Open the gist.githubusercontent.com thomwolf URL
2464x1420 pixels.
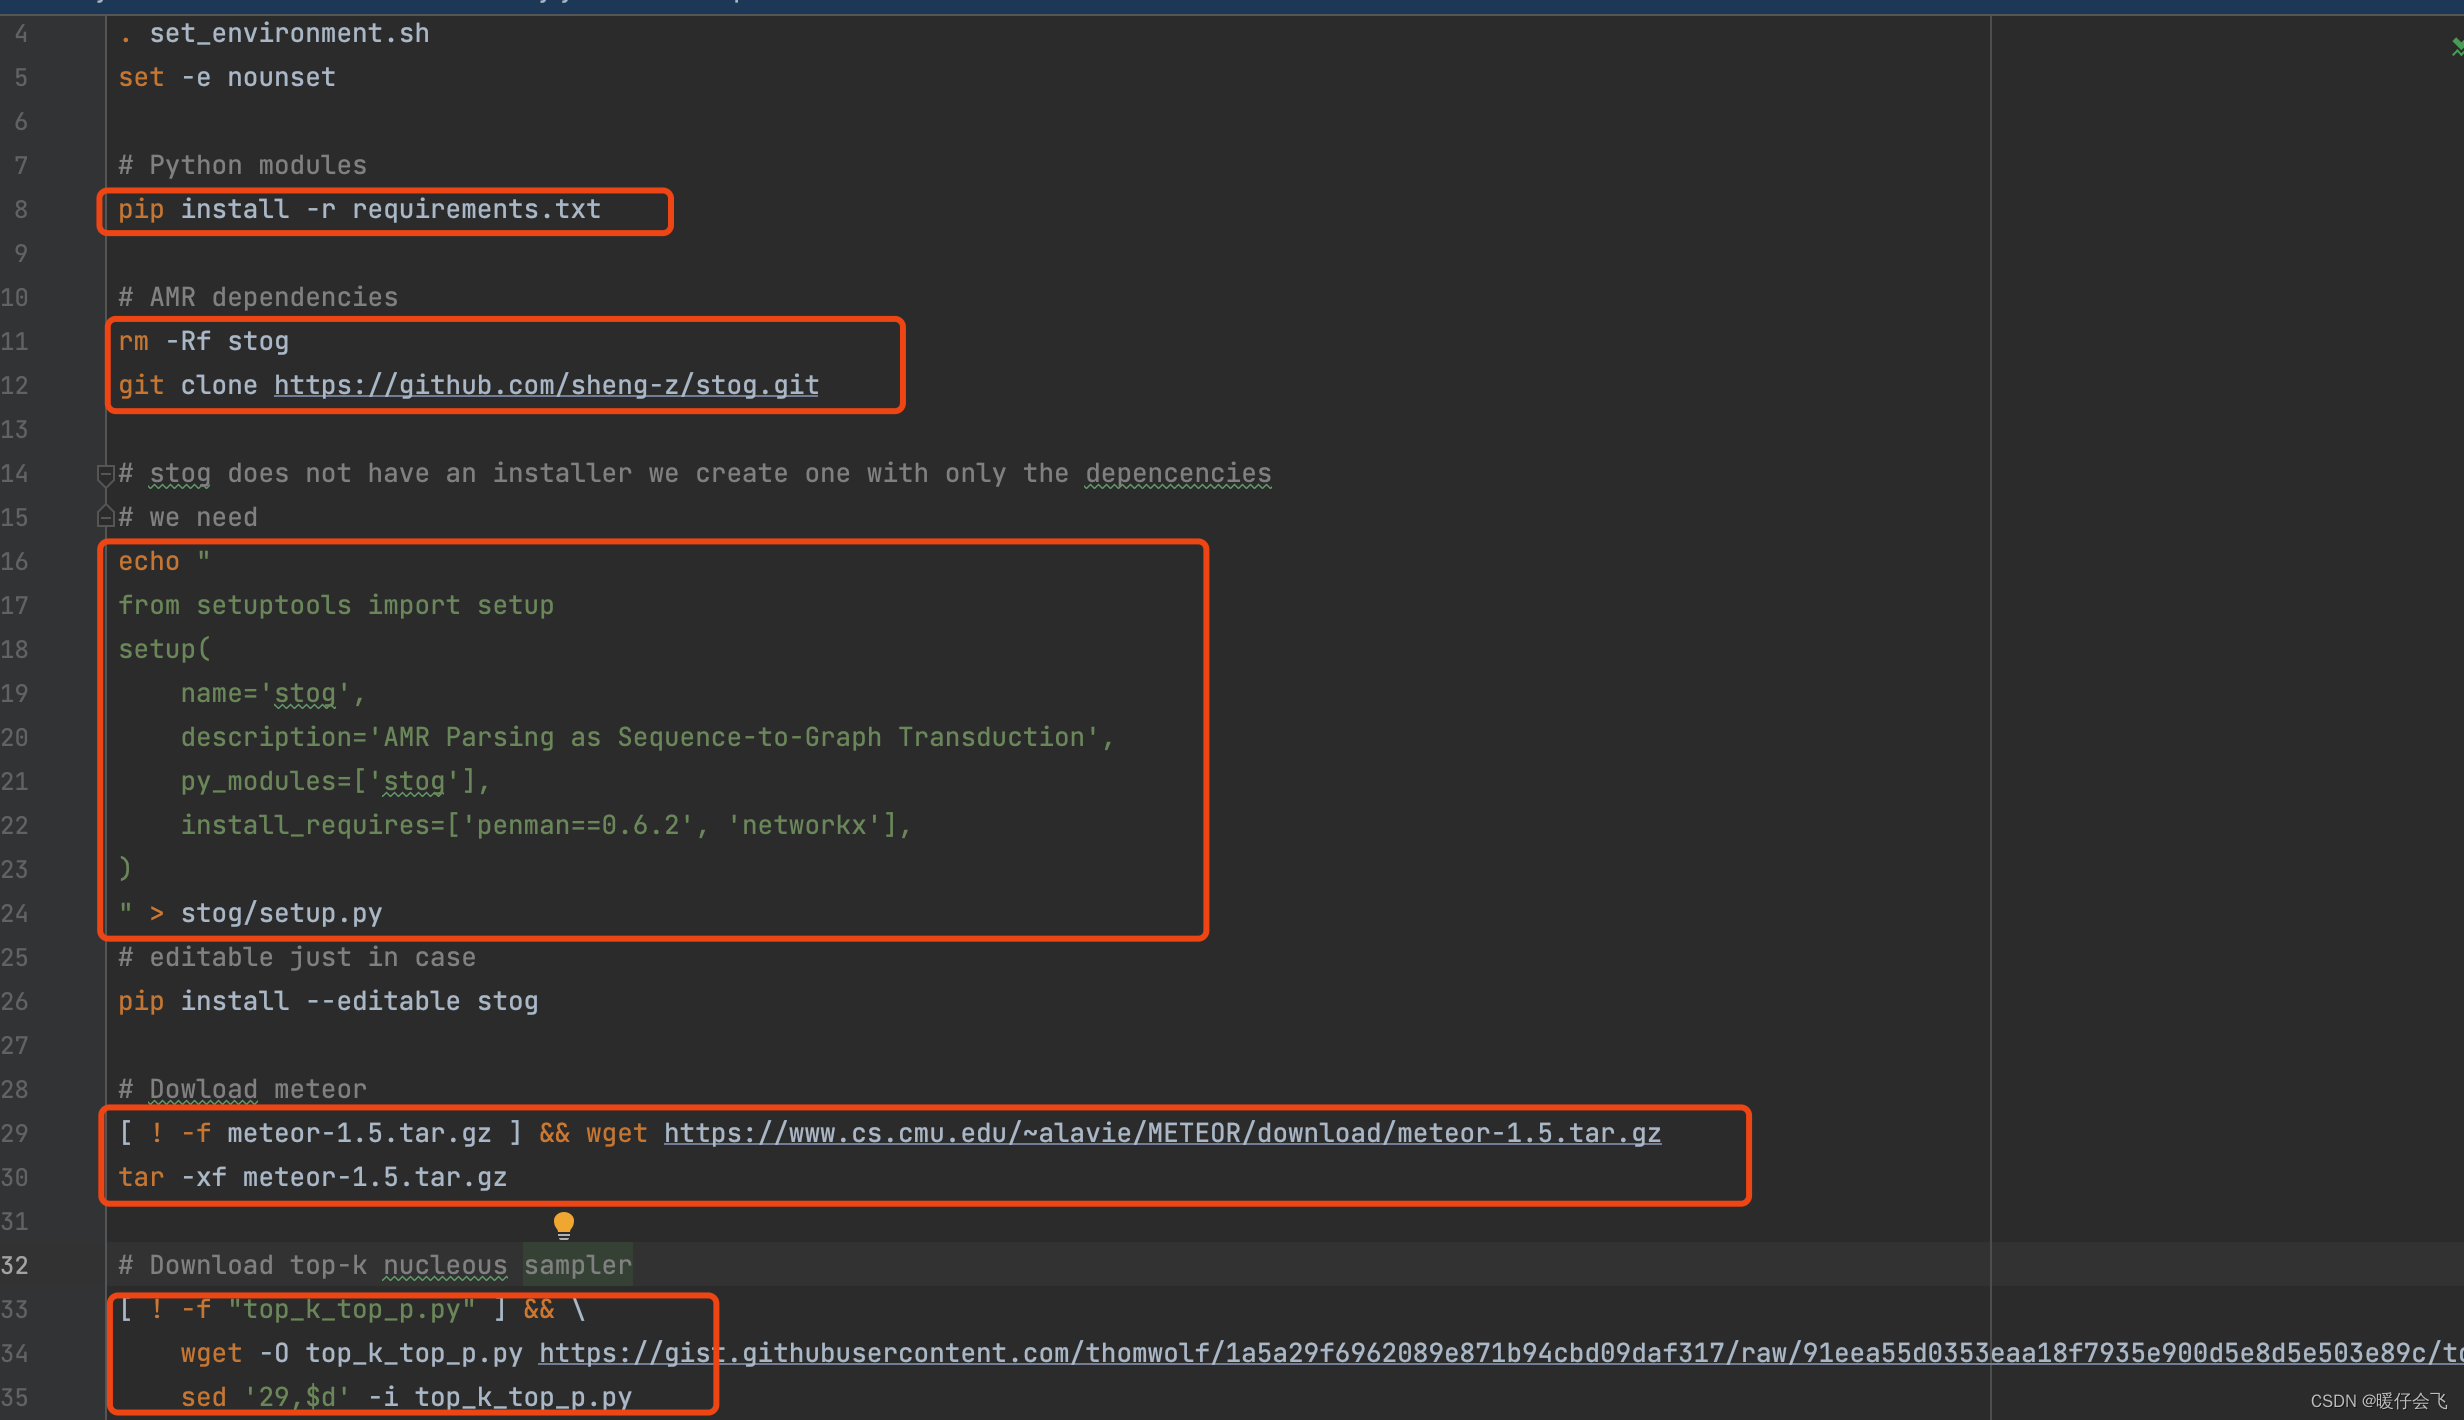[1500, 1353]
